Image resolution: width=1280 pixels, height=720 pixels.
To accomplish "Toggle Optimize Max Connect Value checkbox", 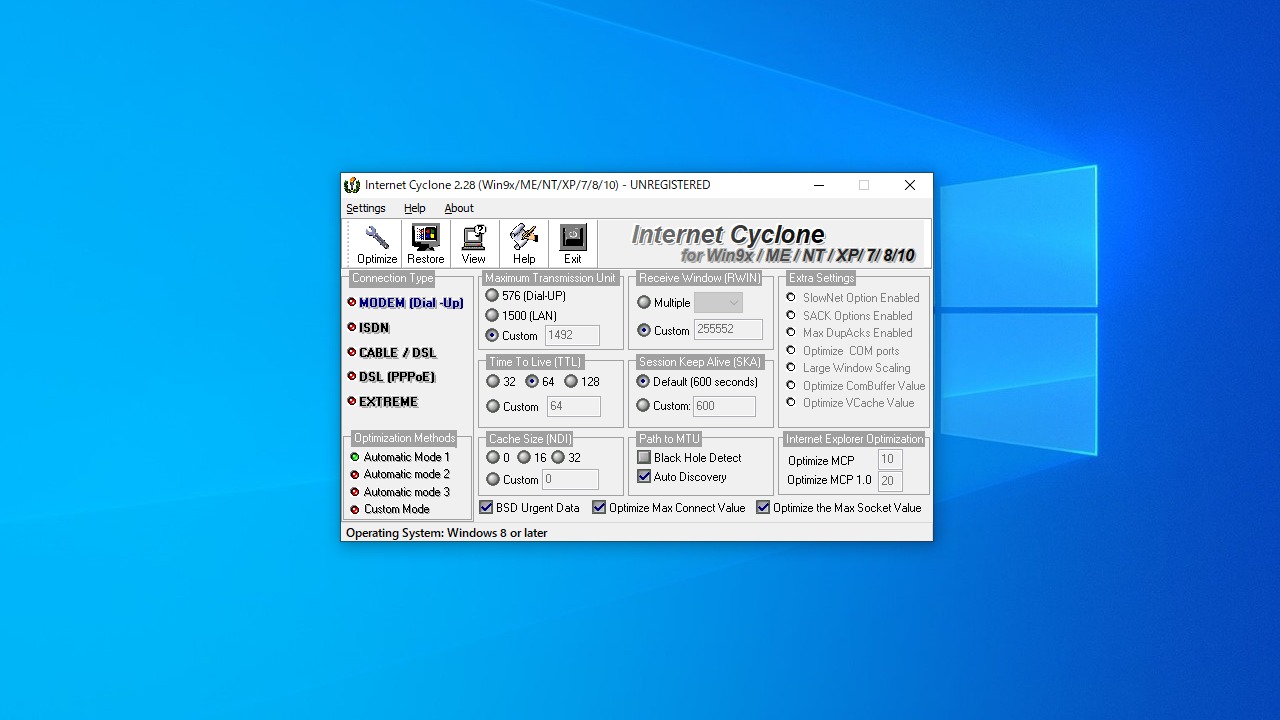I will (600, 508).
